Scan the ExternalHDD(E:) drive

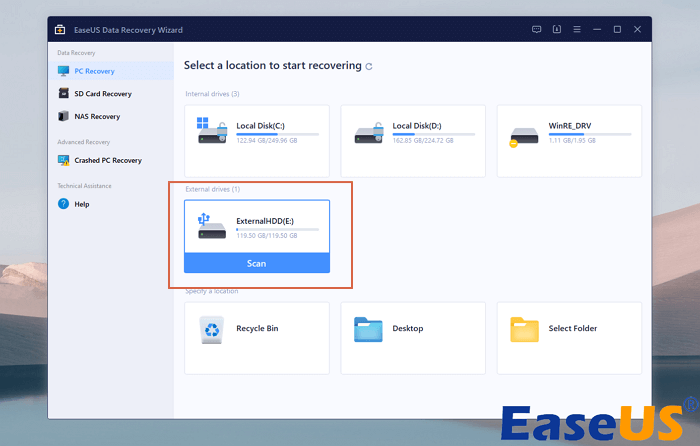click(257, 263)
